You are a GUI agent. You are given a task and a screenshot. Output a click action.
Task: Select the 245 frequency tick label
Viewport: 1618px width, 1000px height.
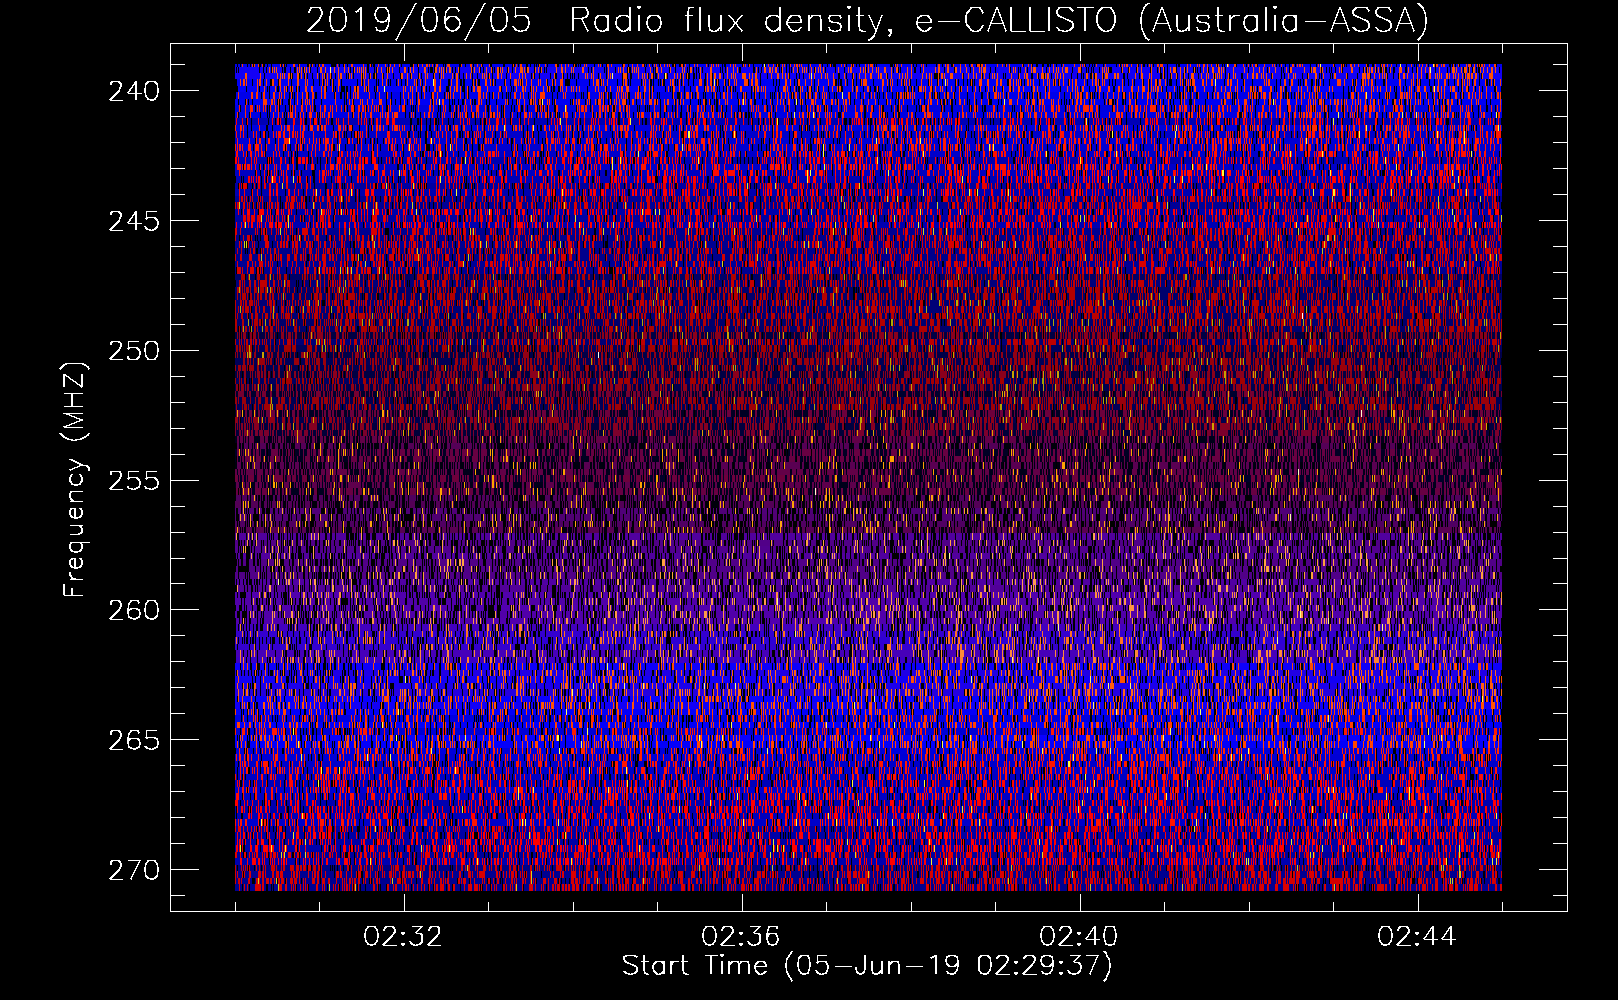[133, 221]
